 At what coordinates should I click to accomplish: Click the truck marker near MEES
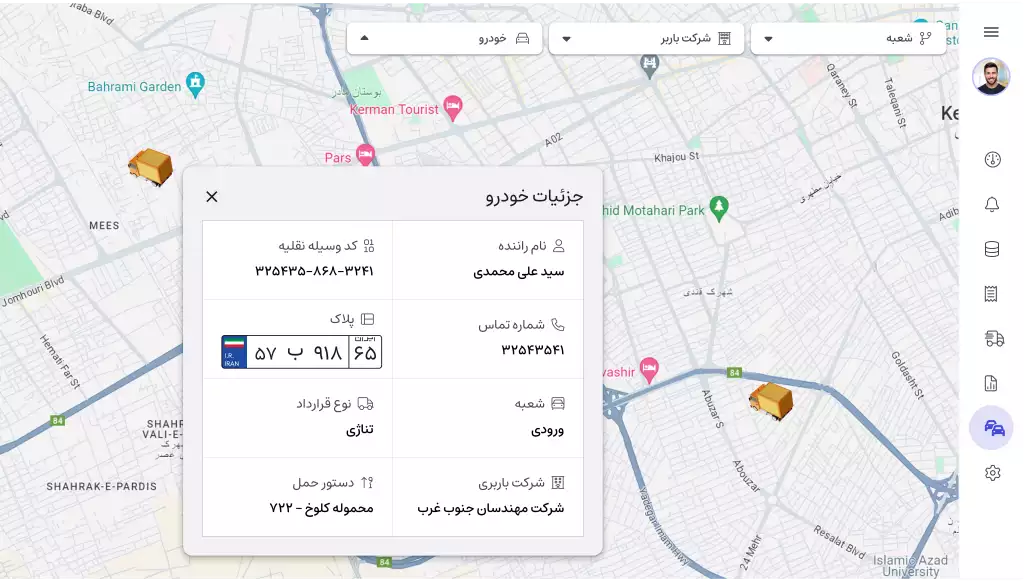point(151,166)
